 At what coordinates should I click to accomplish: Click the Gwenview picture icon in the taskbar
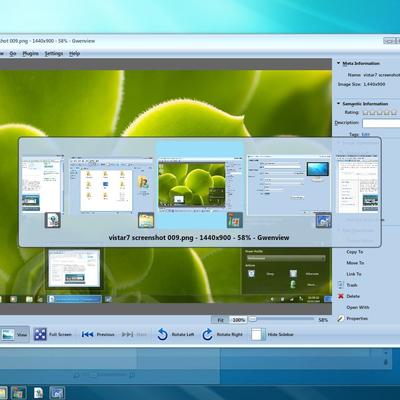click(57, 393)
